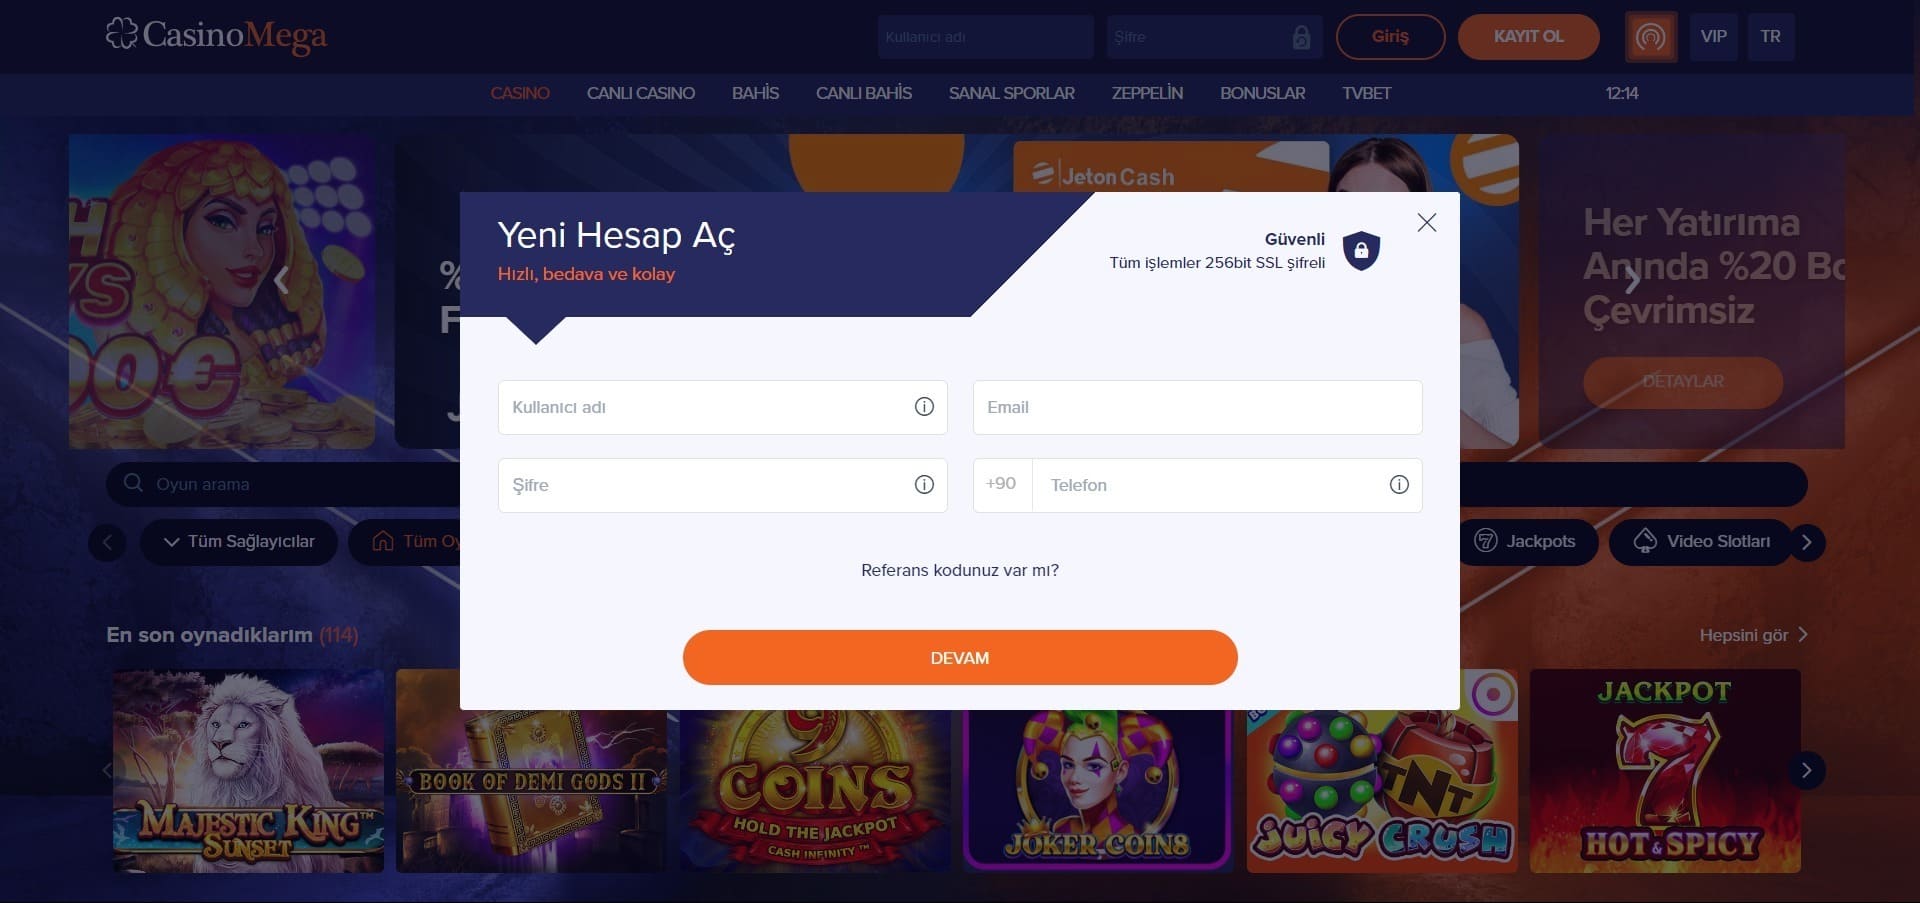Click the Email input field
The image size is (1920, 903).
tap(1197, 407)
